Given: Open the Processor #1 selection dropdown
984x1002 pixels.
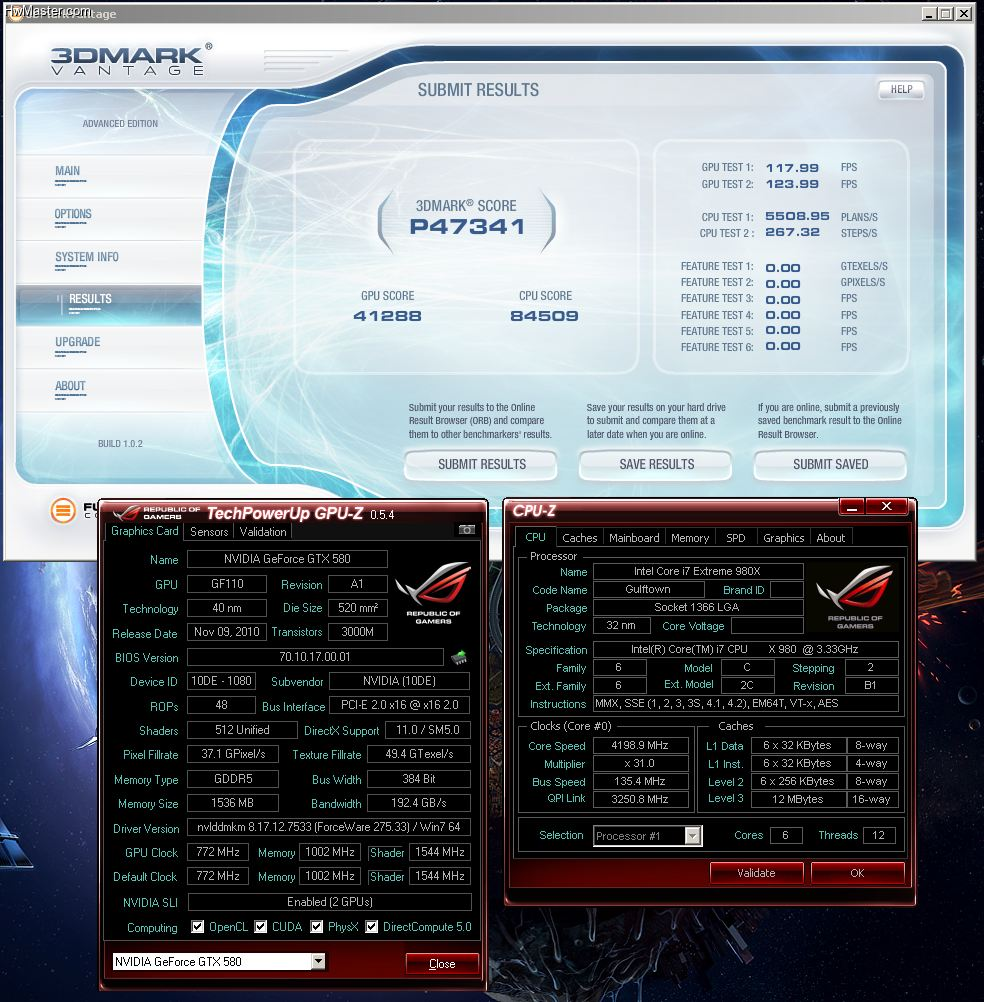Looking at the screenshot, I should coord(693,835).
